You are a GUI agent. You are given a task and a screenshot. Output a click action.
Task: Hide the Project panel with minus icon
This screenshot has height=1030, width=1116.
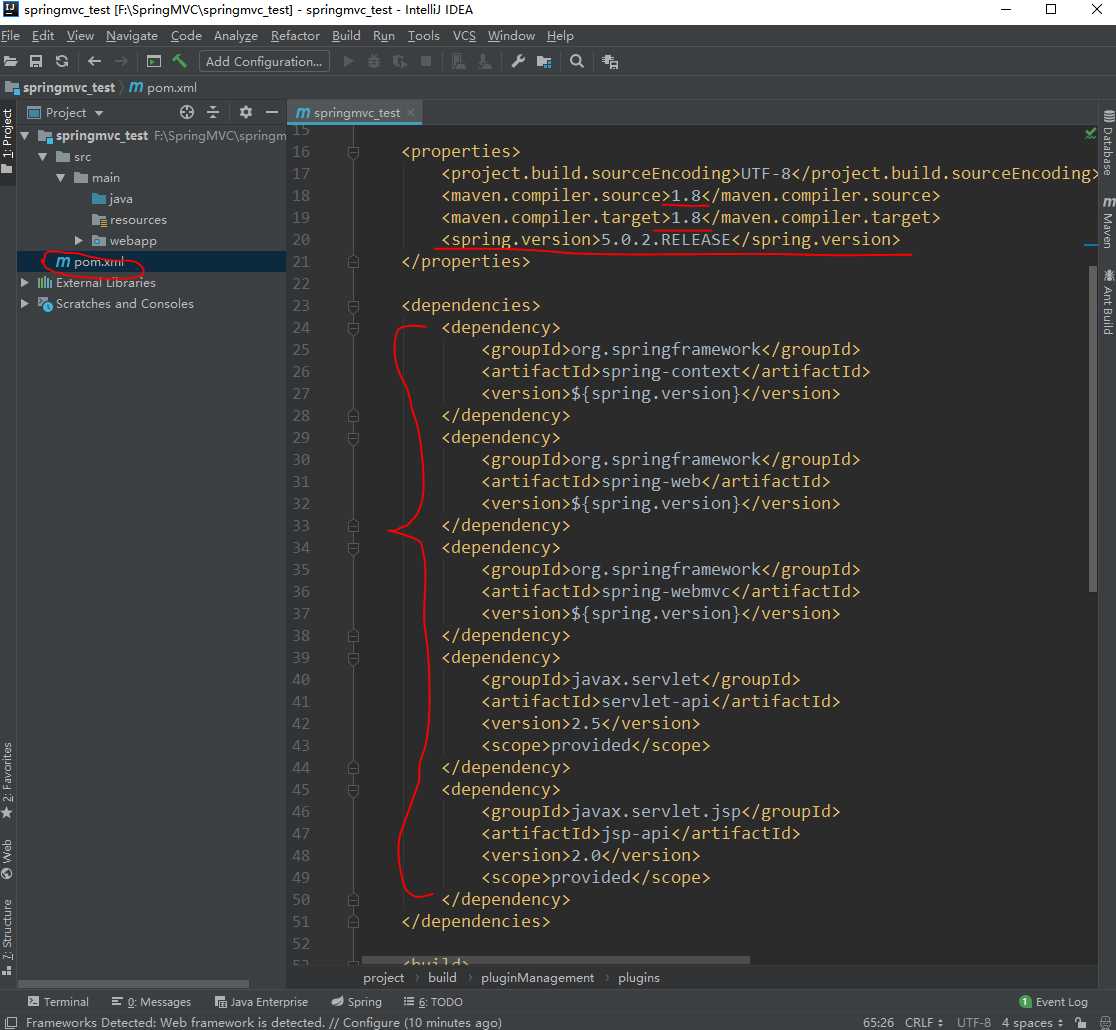[271, 112]
